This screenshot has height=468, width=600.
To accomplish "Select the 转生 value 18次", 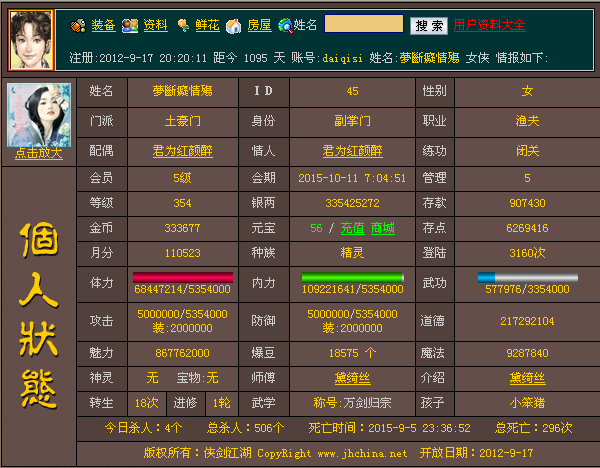I will click(147, 403).
